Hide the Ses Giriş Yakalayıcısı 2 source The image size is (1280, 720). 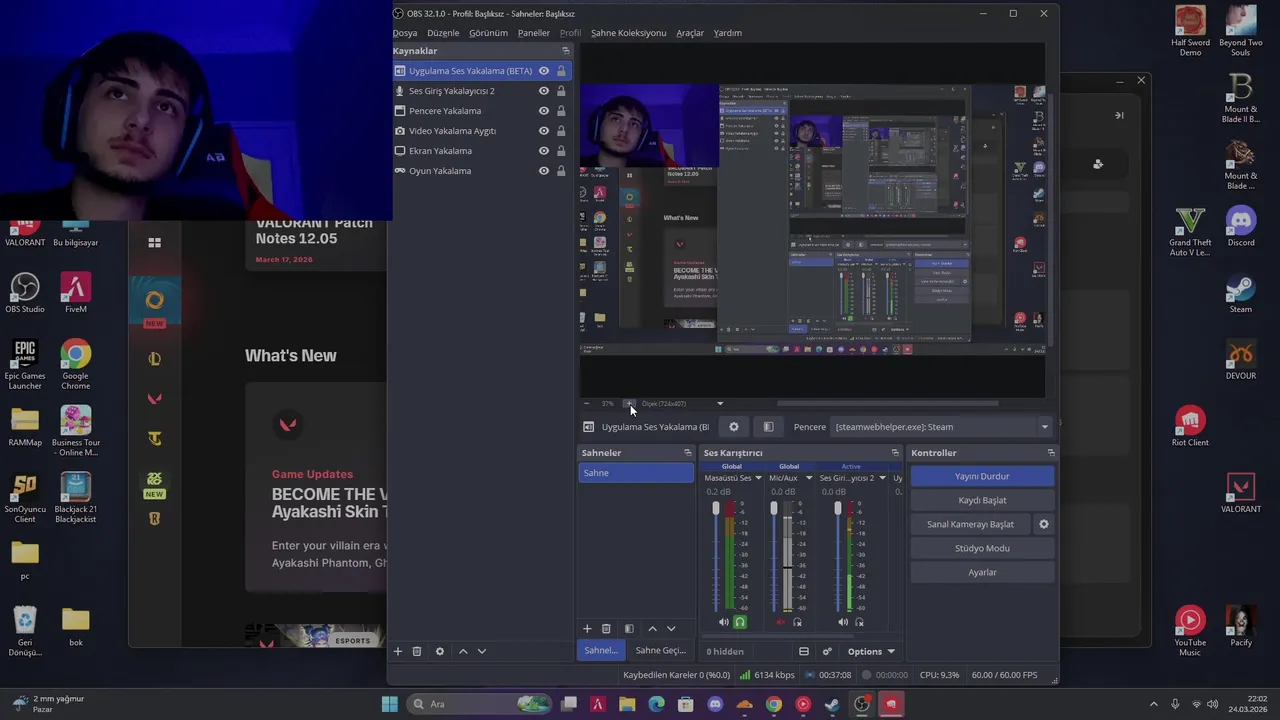pos(544,91)
